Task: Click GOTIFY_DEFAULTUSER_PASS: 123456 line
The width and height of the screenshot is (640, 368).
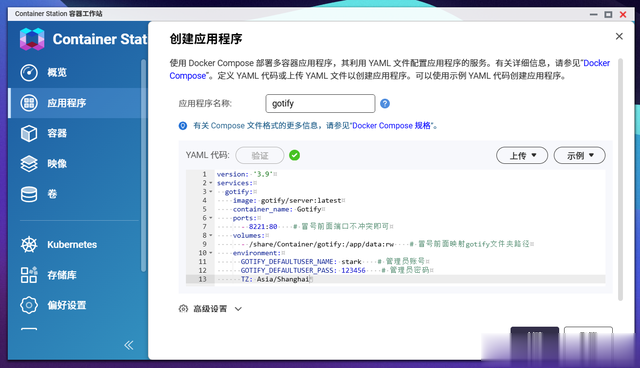Action: click(303, 270)
